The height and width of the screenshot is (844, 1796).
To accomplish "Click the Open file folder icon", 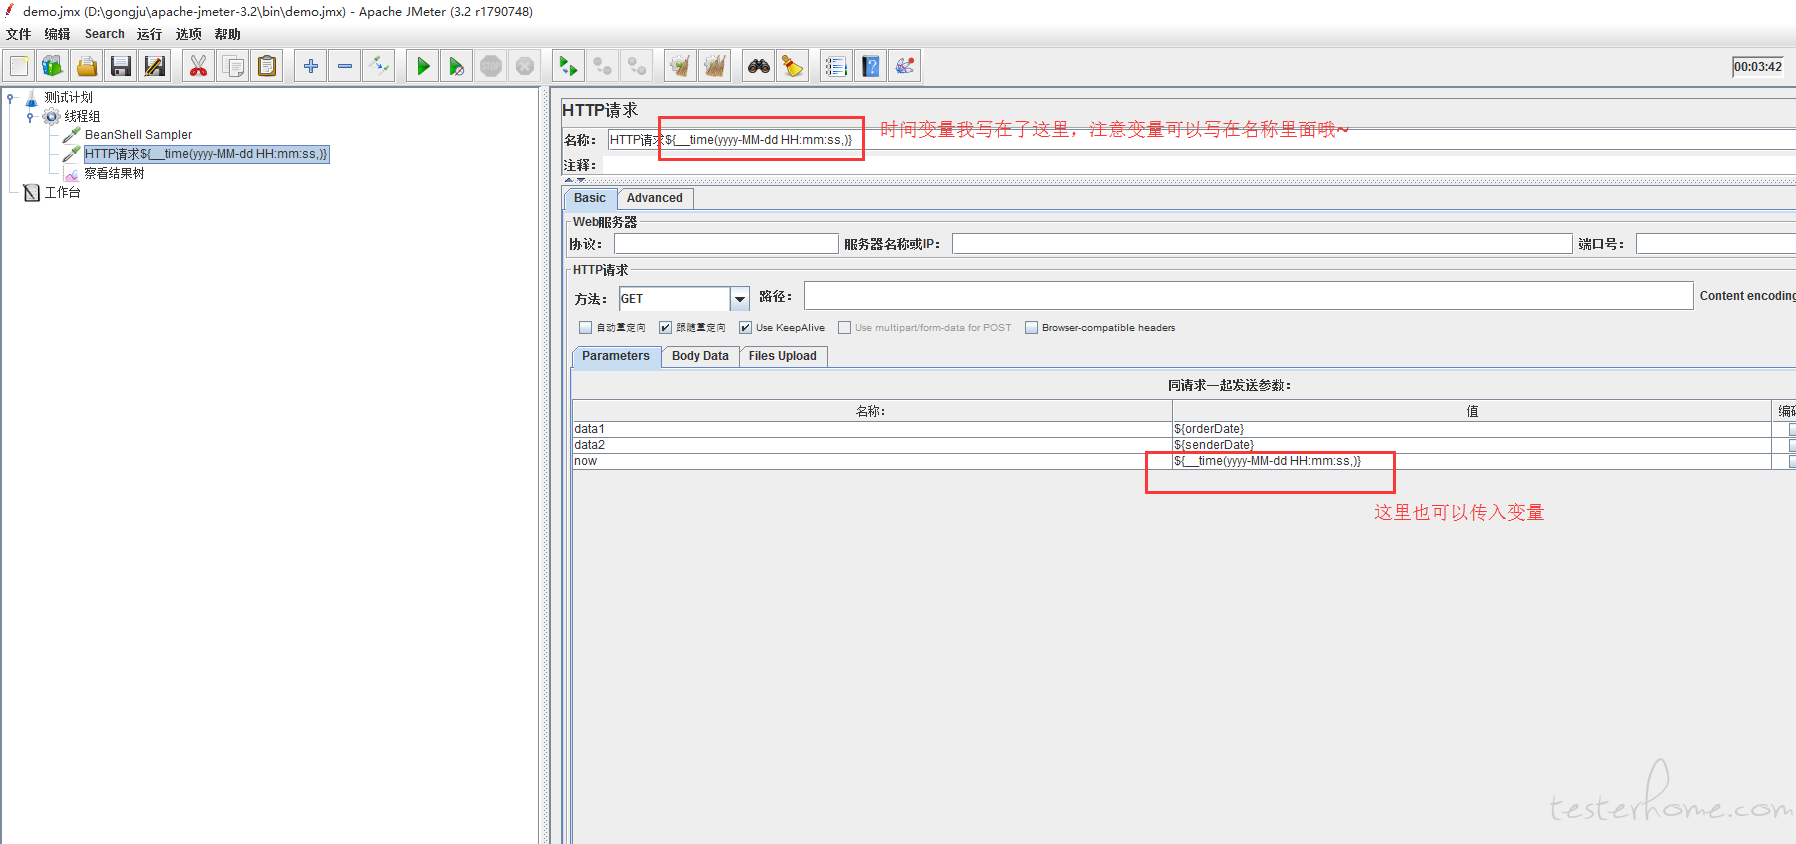I will point(87,66).
